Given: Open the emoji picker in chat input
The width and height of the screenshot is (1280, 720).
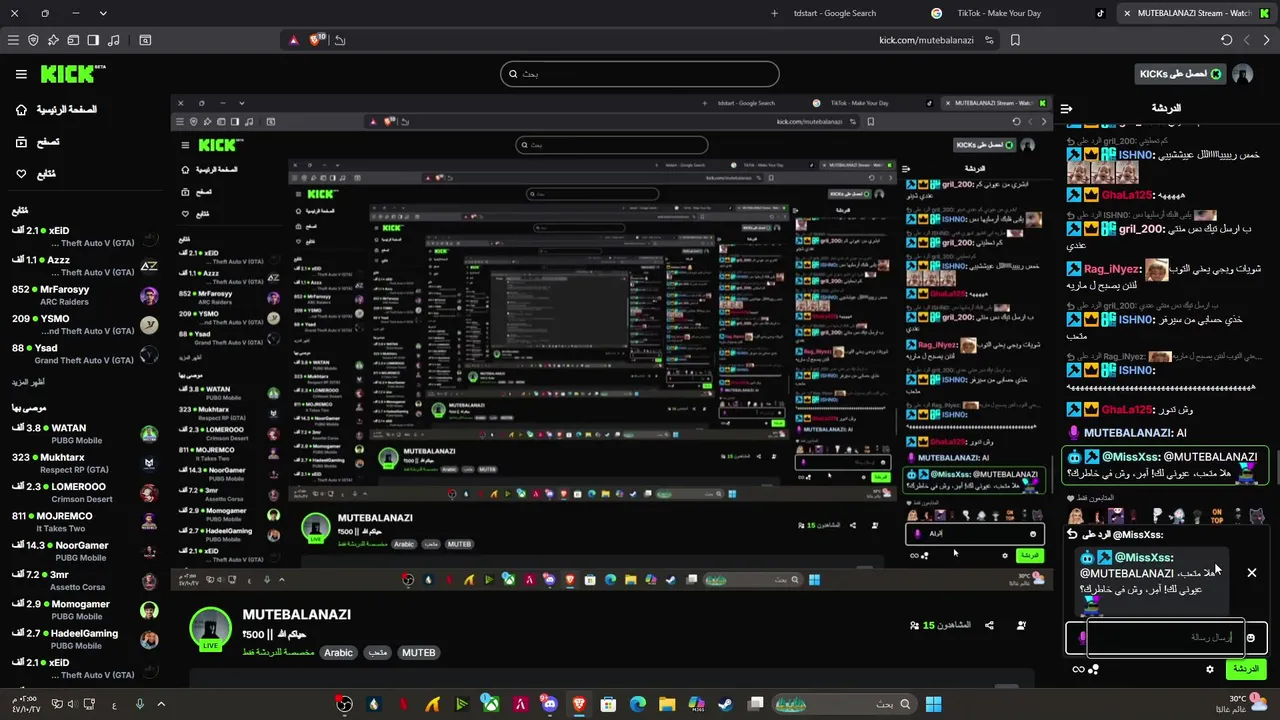Looking at the screenshot, I should pos(1251,638).
